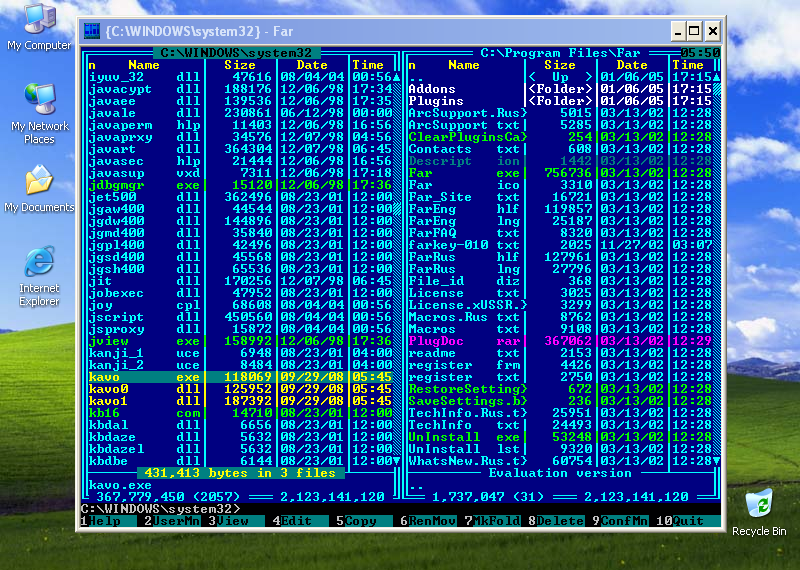Image resolution: width=800 pixels, height=570 pixels.
Task: Select the C:\WINDOWS\system32 panel title
Action: pos(236,53)
